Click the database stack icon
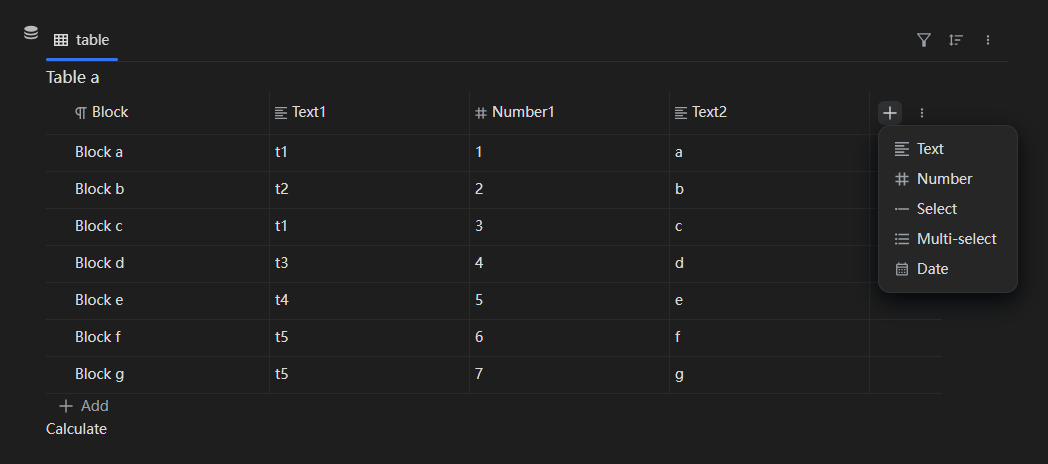The image size is (1048, 464). coord(31,33)
